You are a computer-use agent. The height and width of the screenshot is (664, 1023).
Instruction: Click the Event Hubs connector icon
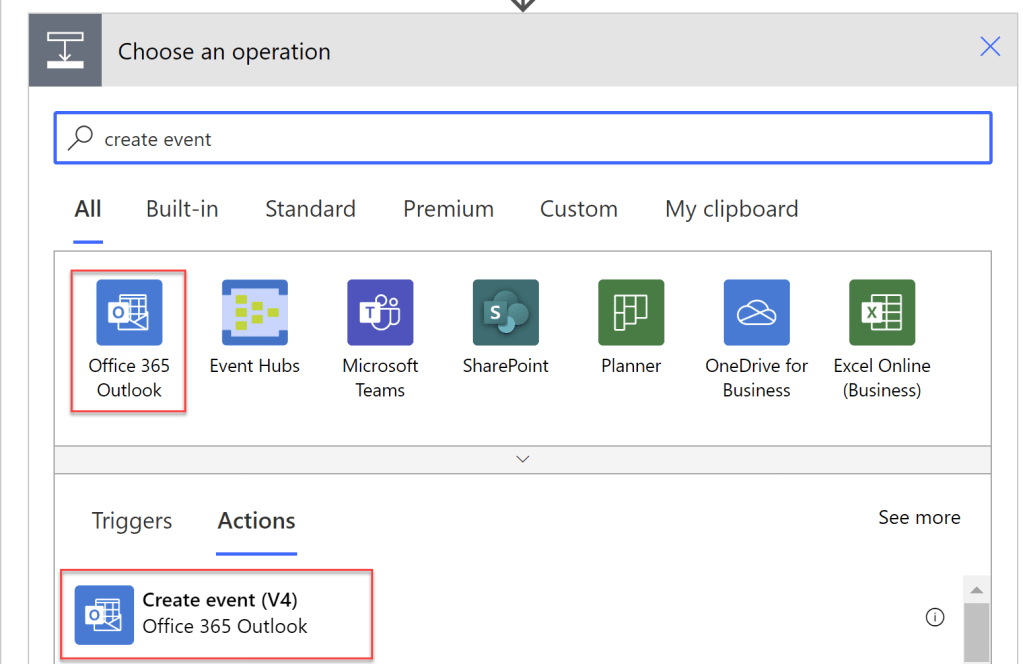tap(254, 312)
